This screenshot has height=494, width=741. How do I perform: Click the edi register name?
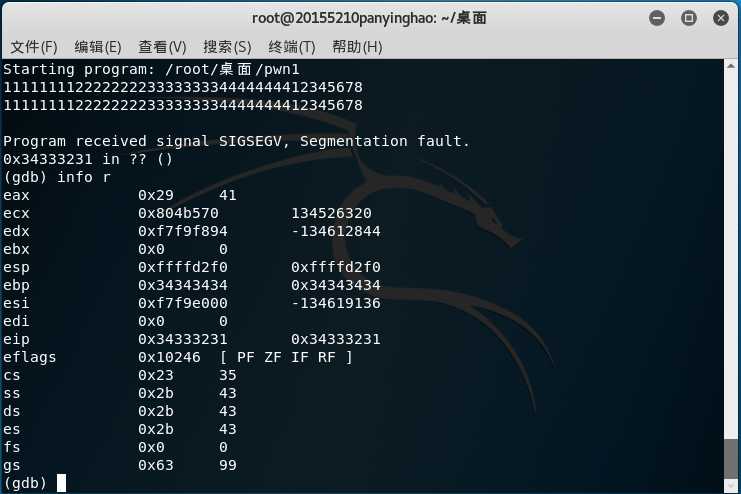16,321
